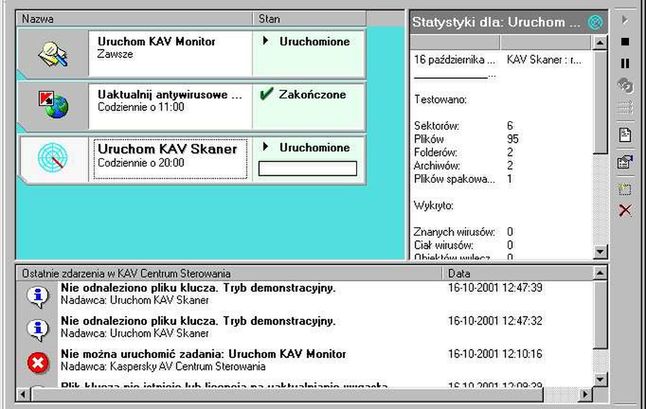Click the info icon of event at 12:47:32
Viewport: 646px width, 409px height.
pos(38,330)
